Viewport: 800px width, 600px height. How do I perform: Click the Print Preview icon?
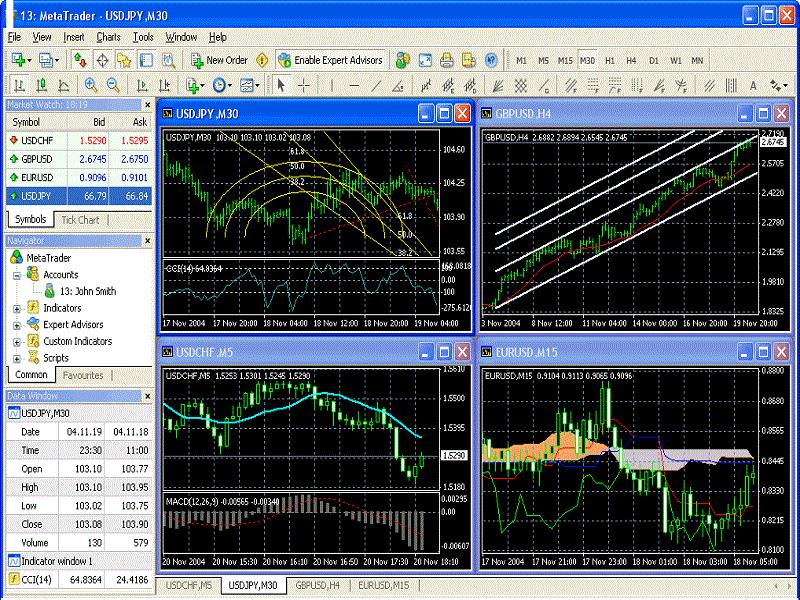click(469, 60)
